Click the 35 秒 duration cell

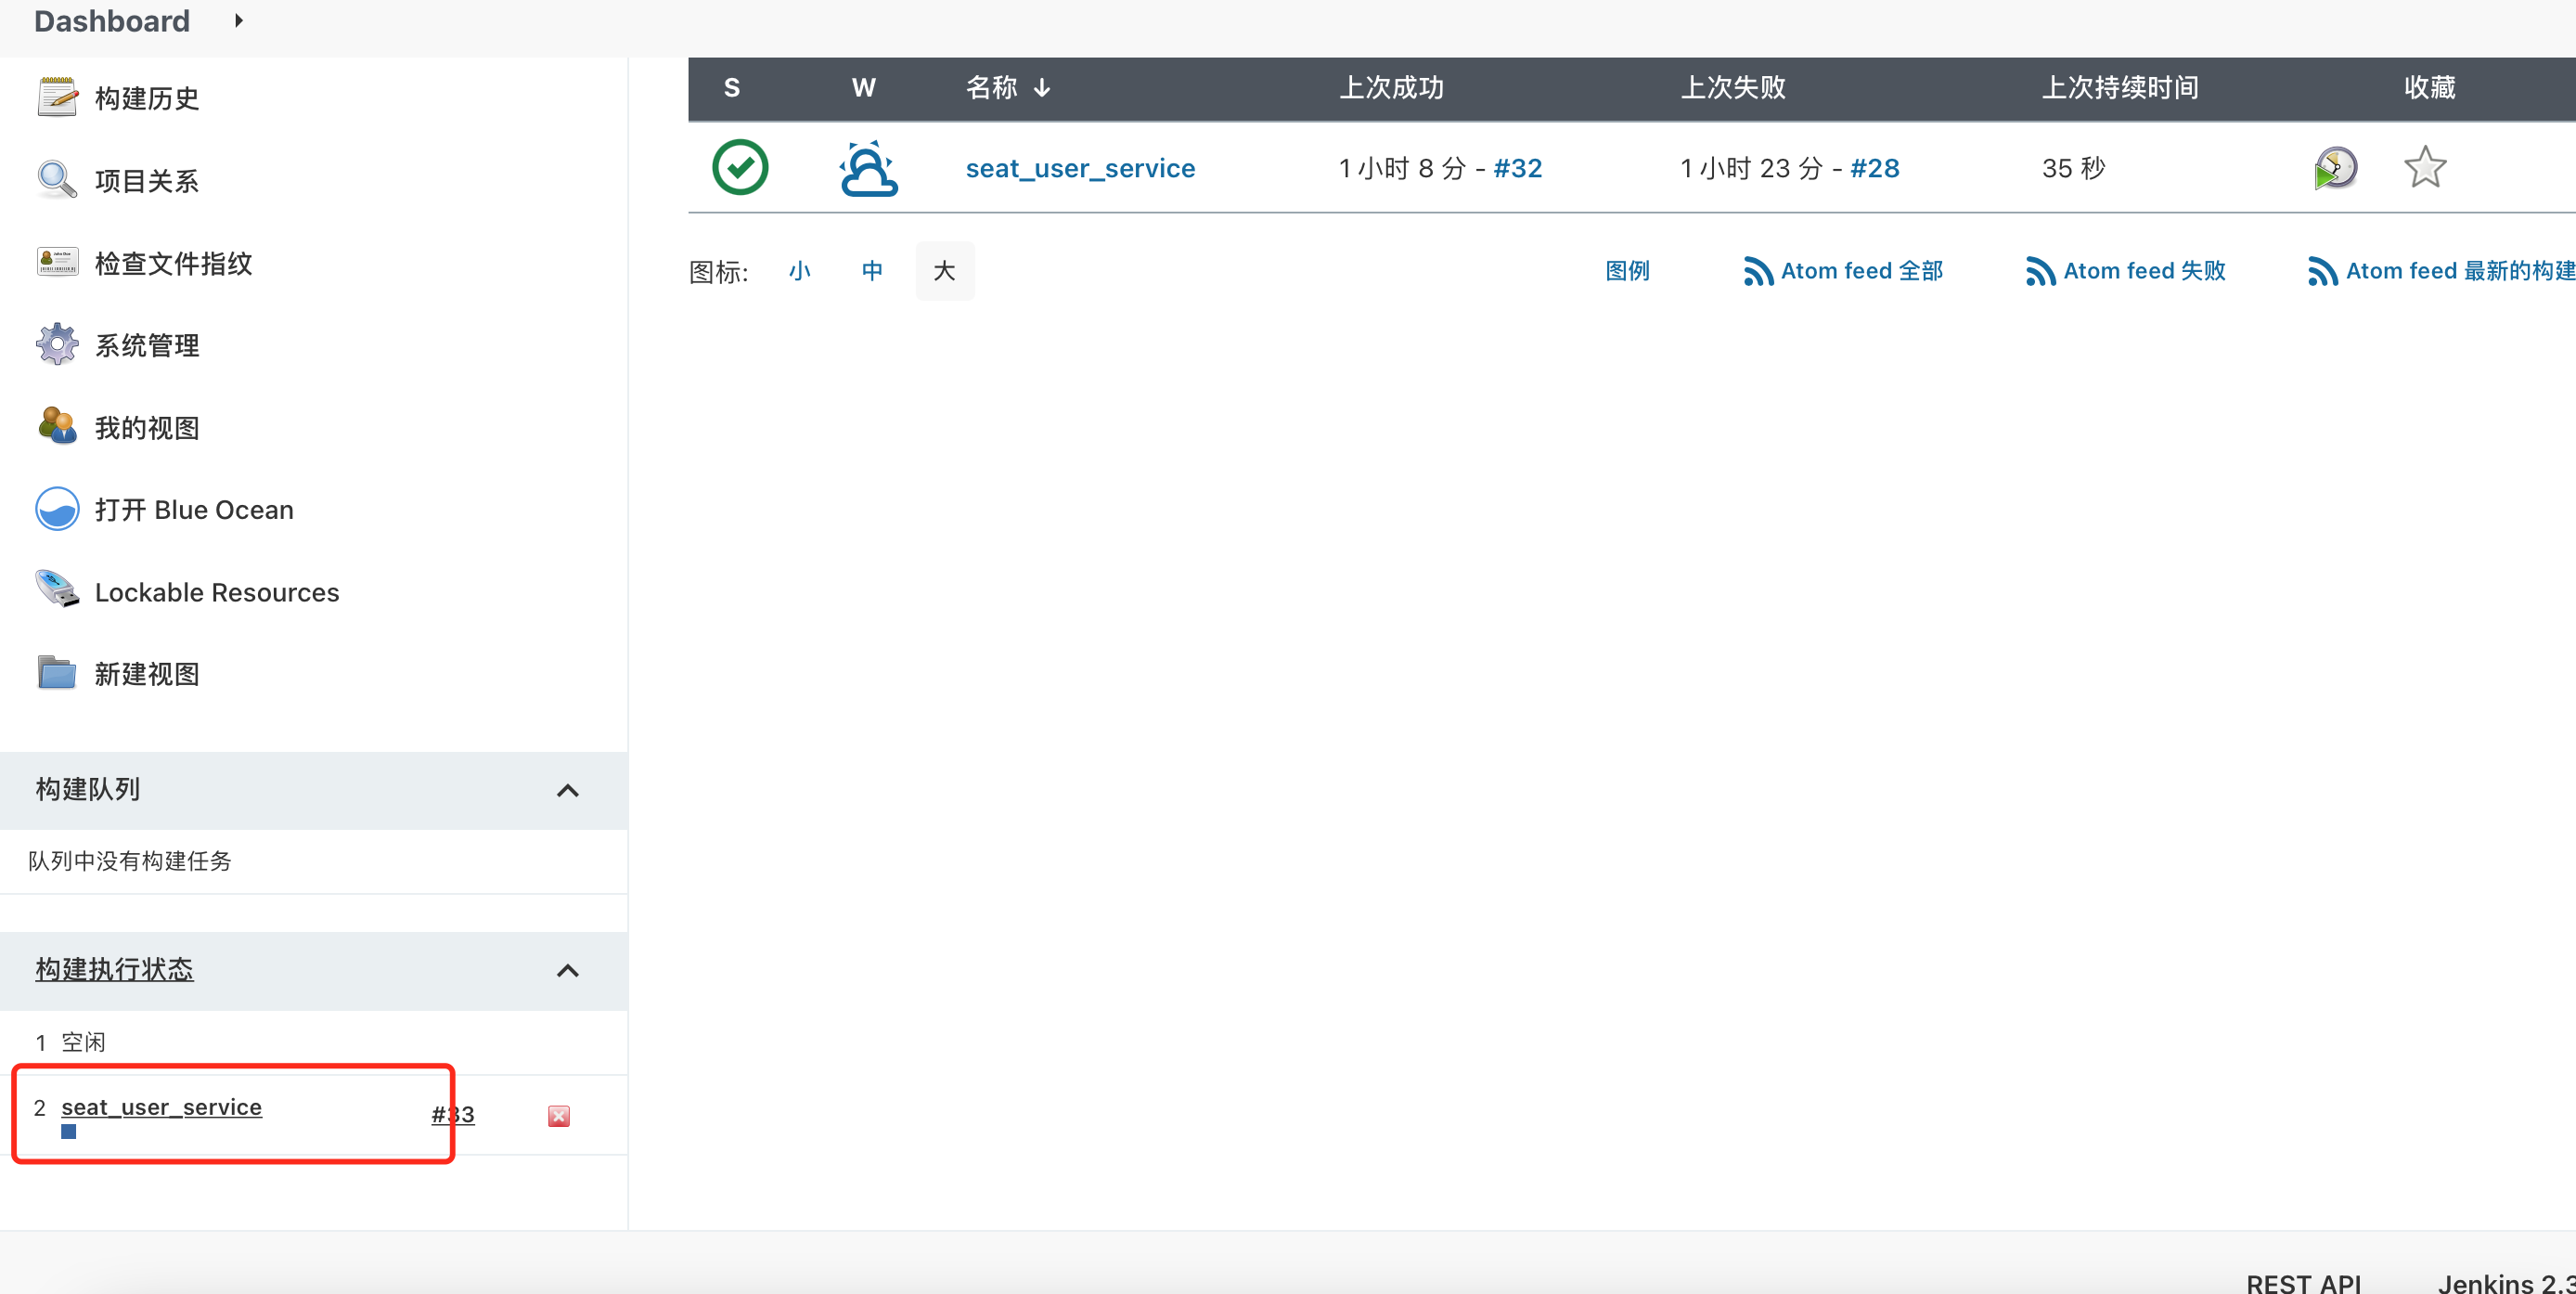pos(2073,168)
